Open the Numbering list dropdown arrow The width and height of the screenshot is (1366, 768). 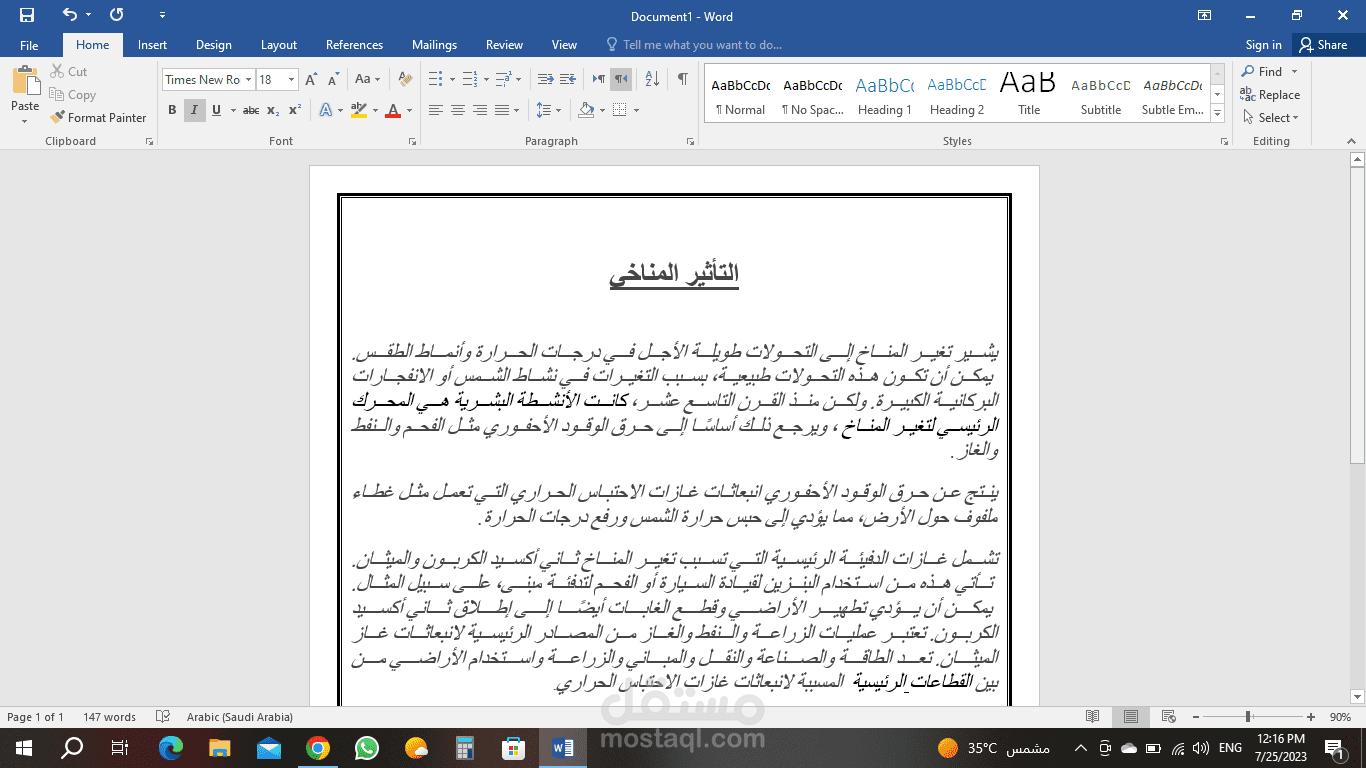(486, 80)
